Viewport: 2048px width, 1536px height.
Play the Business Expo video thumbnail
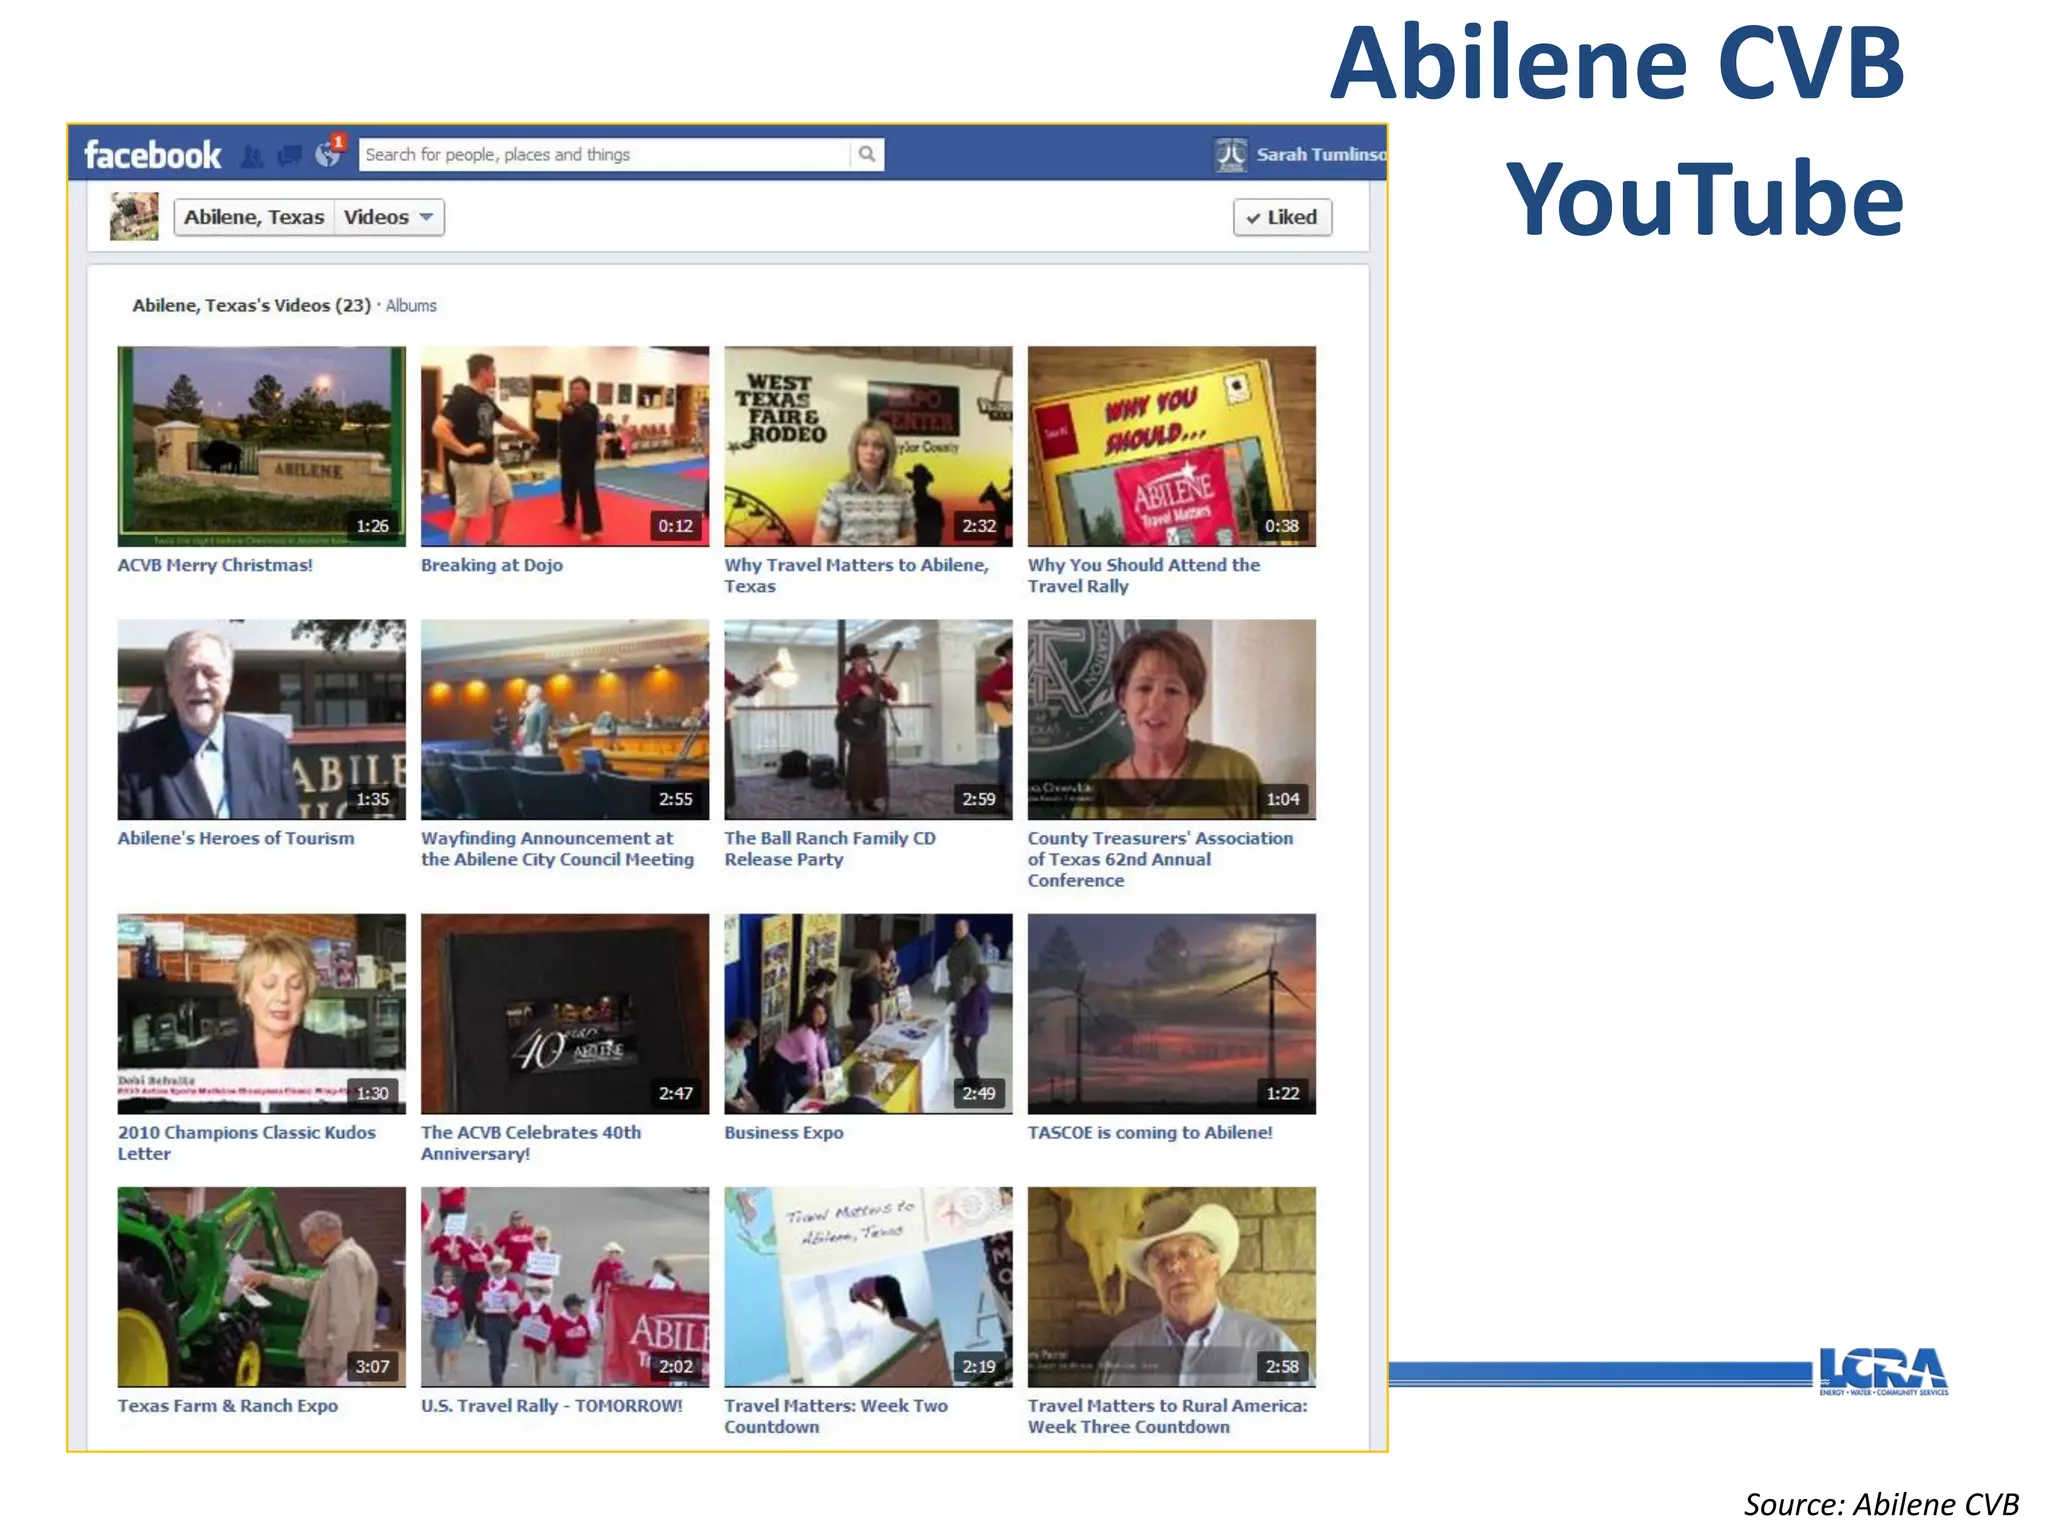(x=868, y=1013)
